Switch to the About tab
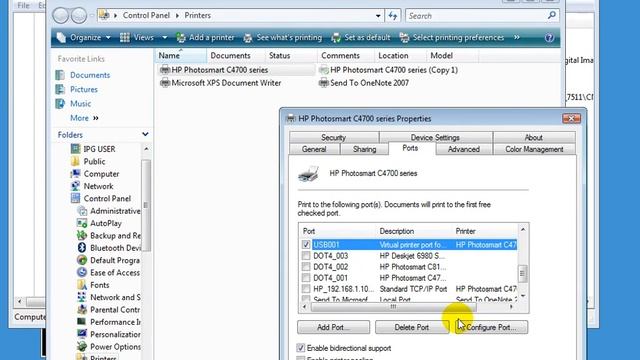This screenshot has width=640, height=360. (x=534, y=137)
